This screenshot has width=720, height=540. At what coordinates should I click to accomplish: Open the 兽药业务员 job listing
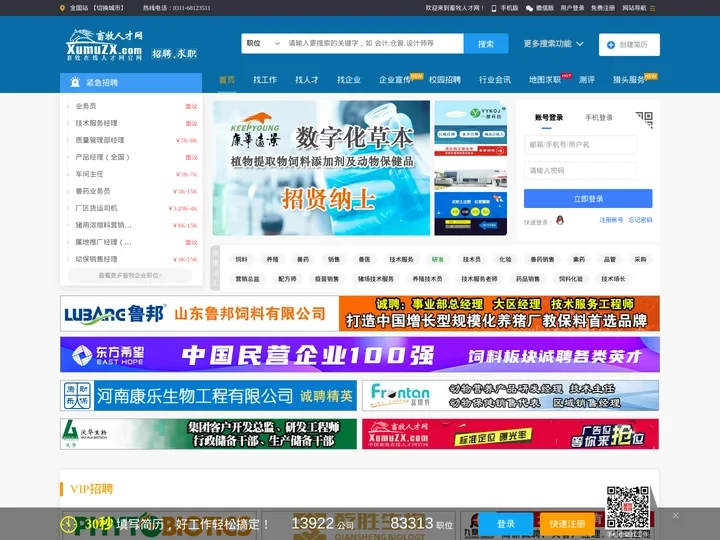[93, 191]
